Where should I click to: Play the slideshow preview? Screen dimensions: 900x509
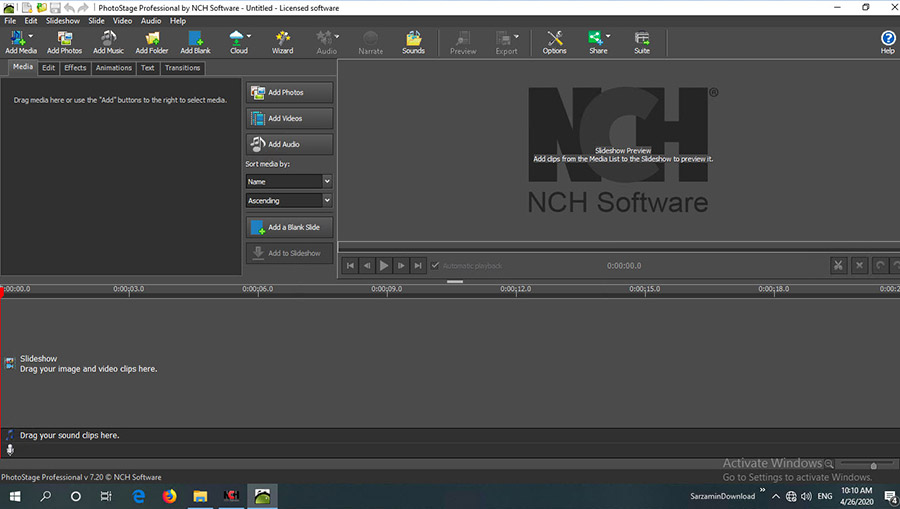point(384,266)
